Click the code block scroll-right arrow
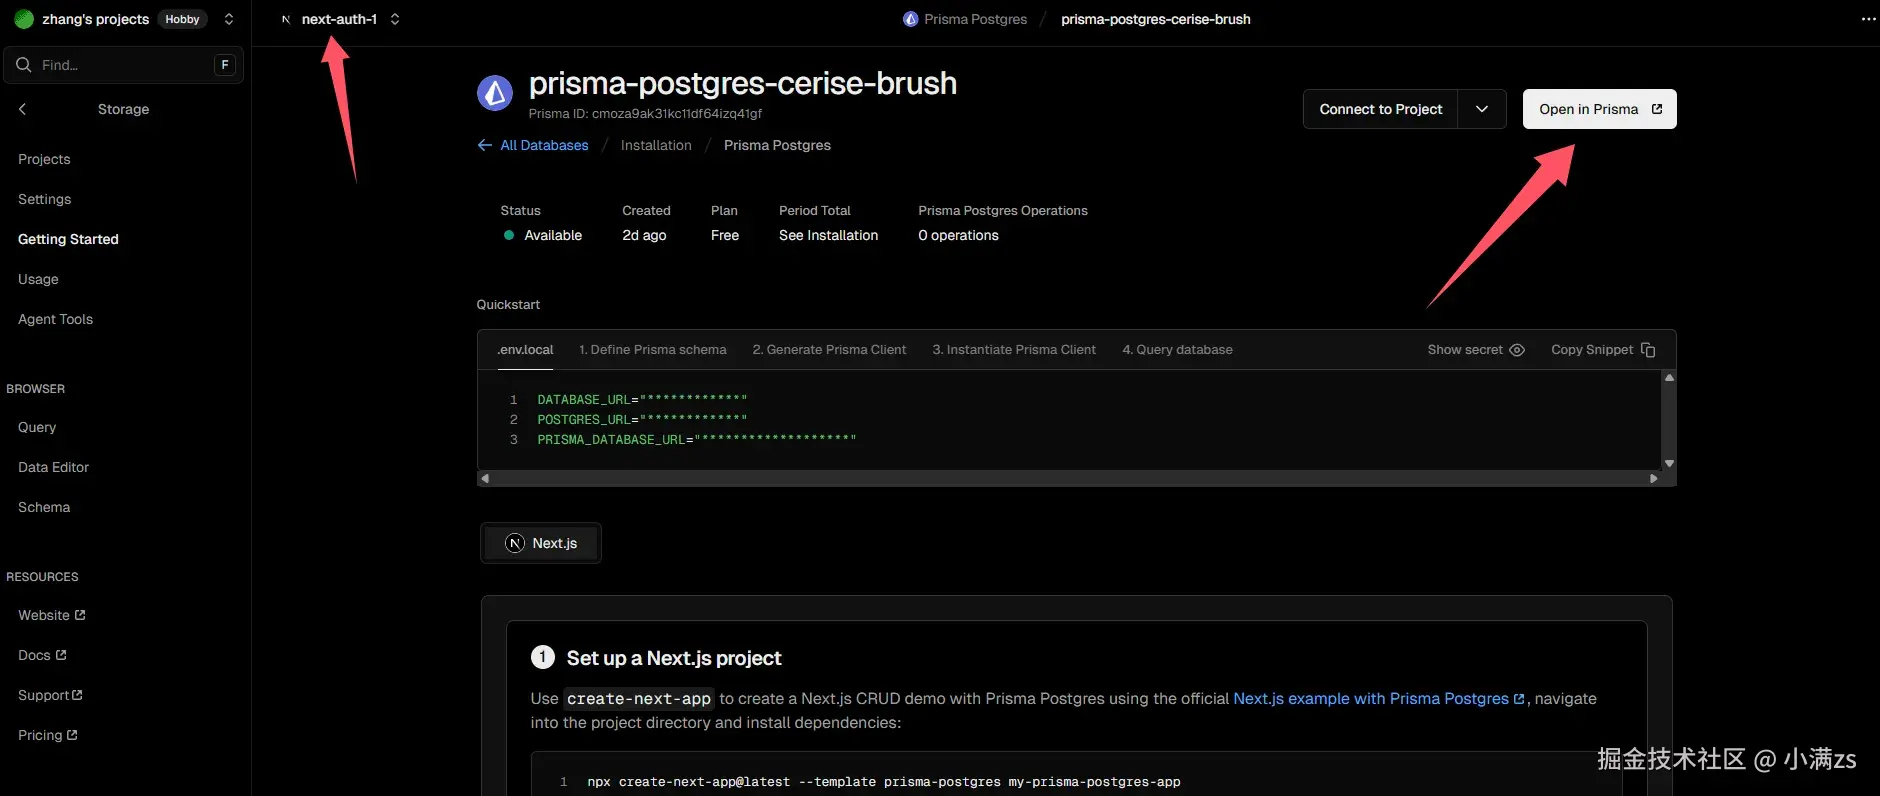 tap(1654, 478)
